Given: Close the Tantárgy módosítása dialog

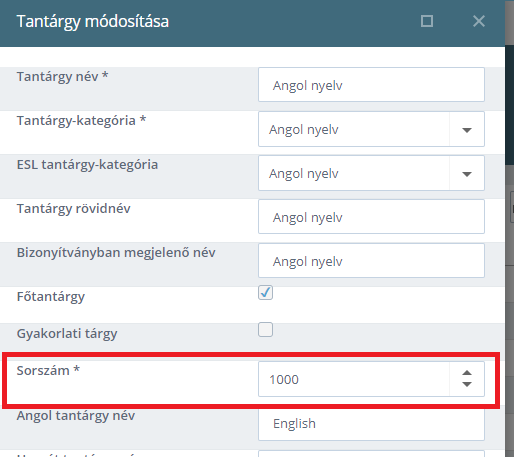Looking at the screenshot, I should (x=479, y=21).
